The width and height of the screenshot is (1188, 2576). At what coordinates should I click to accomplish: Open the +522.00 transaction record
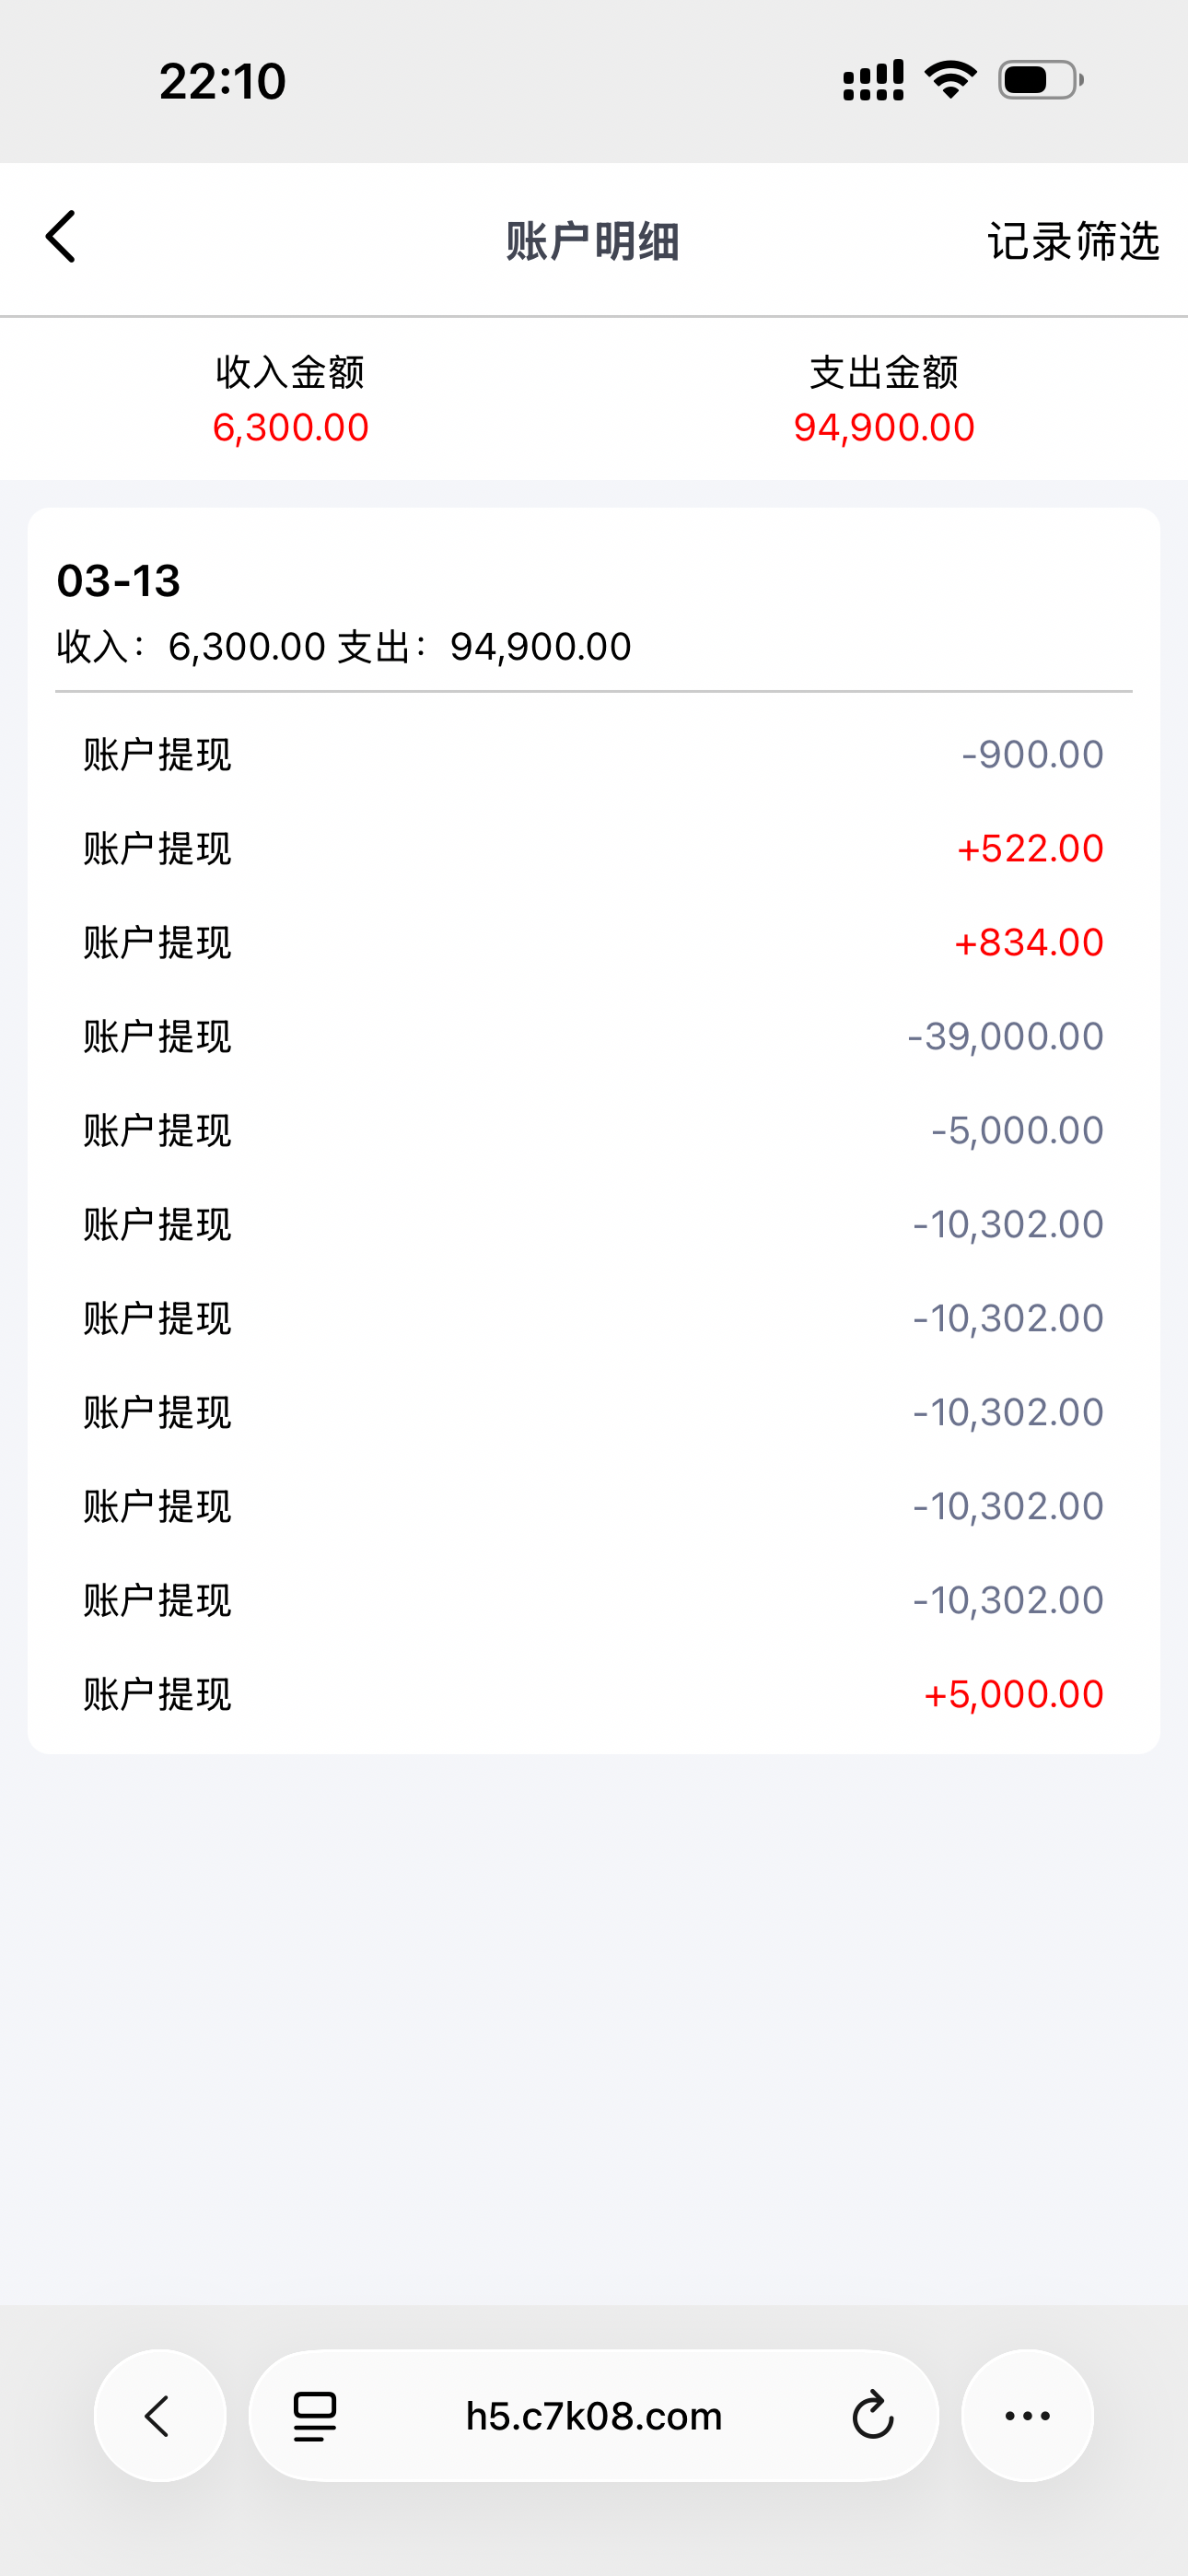(594, 849)
